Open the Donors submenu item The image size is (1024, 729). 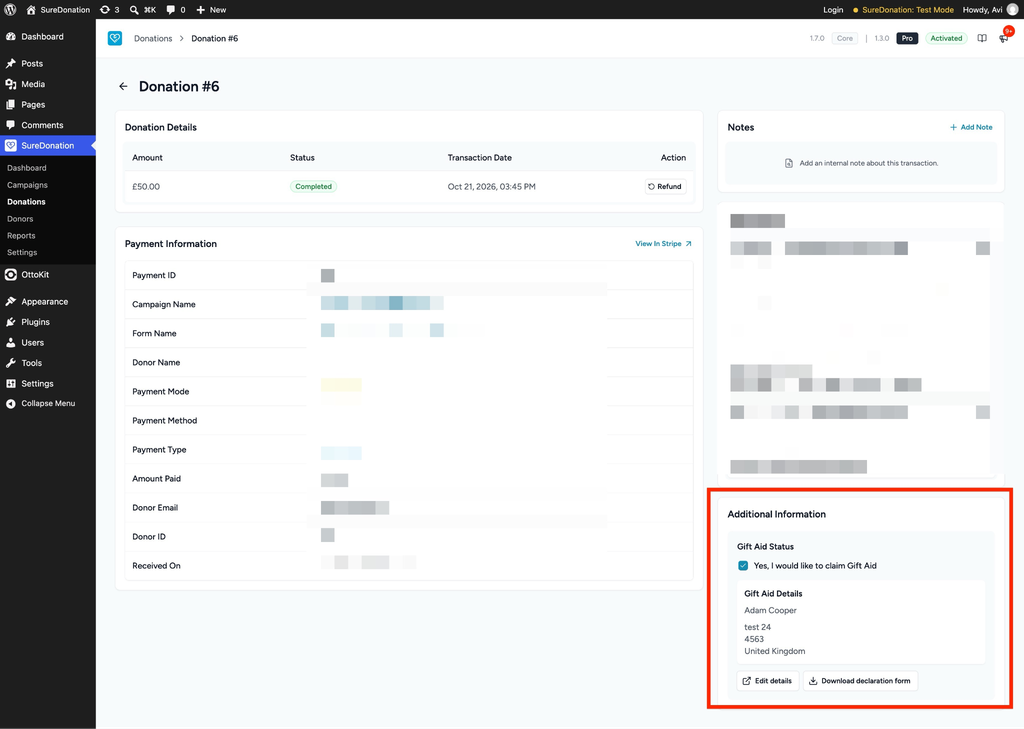pos(20,219)
